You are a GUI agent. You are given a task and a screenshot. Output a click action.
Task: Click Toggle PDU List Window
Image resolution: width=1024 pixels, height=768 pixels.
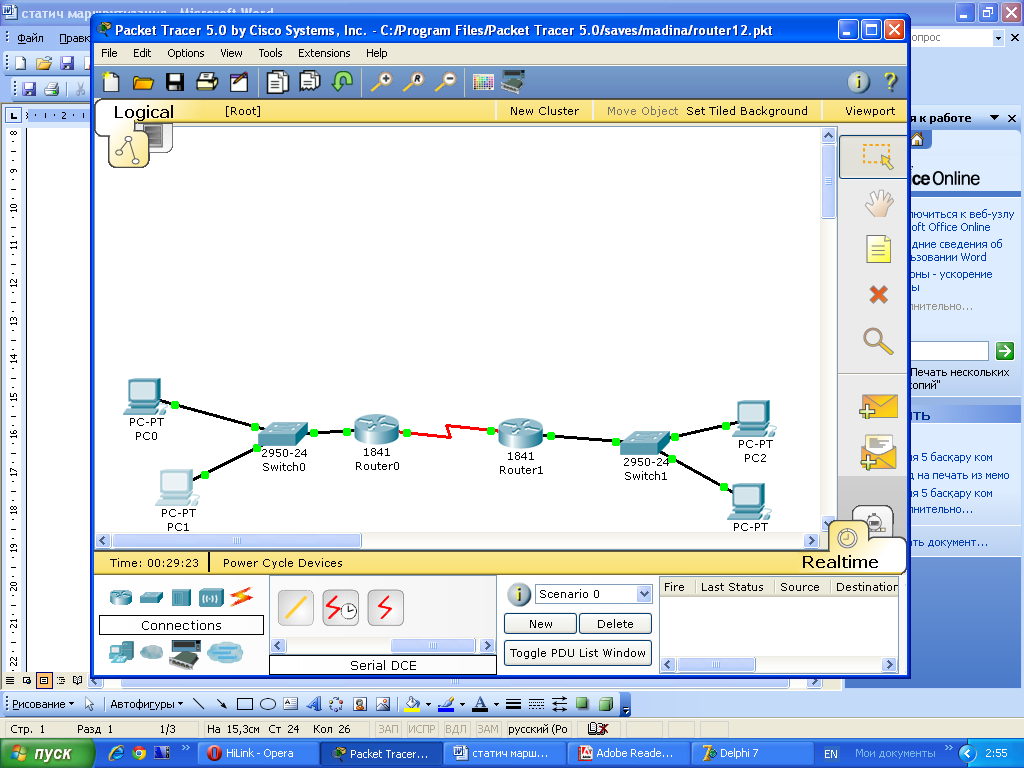coord(578,653)
